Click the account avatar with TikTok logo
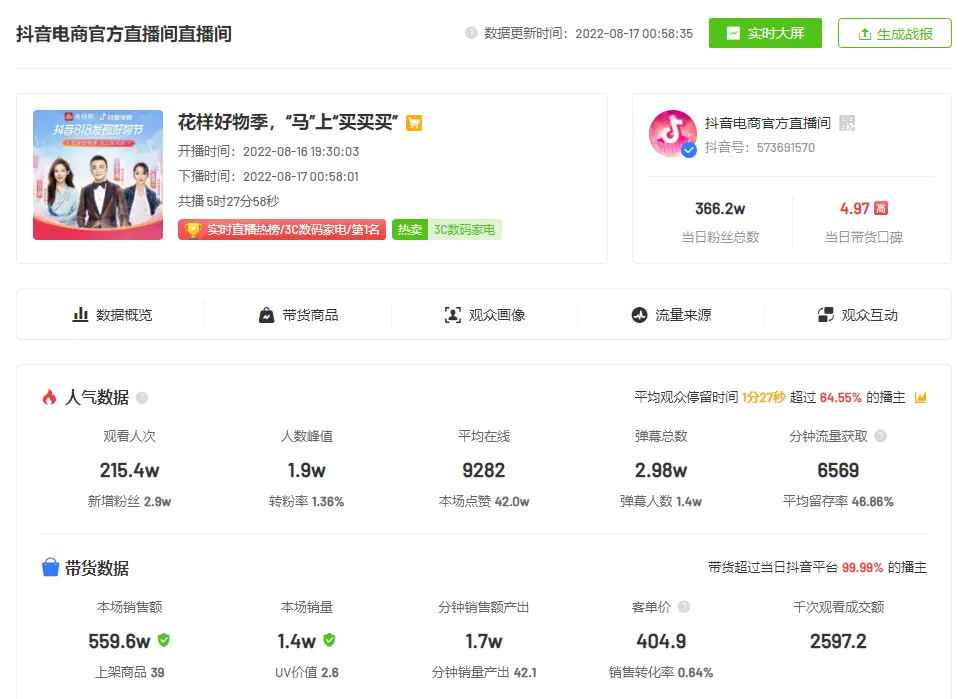The image size is (964, 699). 672,134
